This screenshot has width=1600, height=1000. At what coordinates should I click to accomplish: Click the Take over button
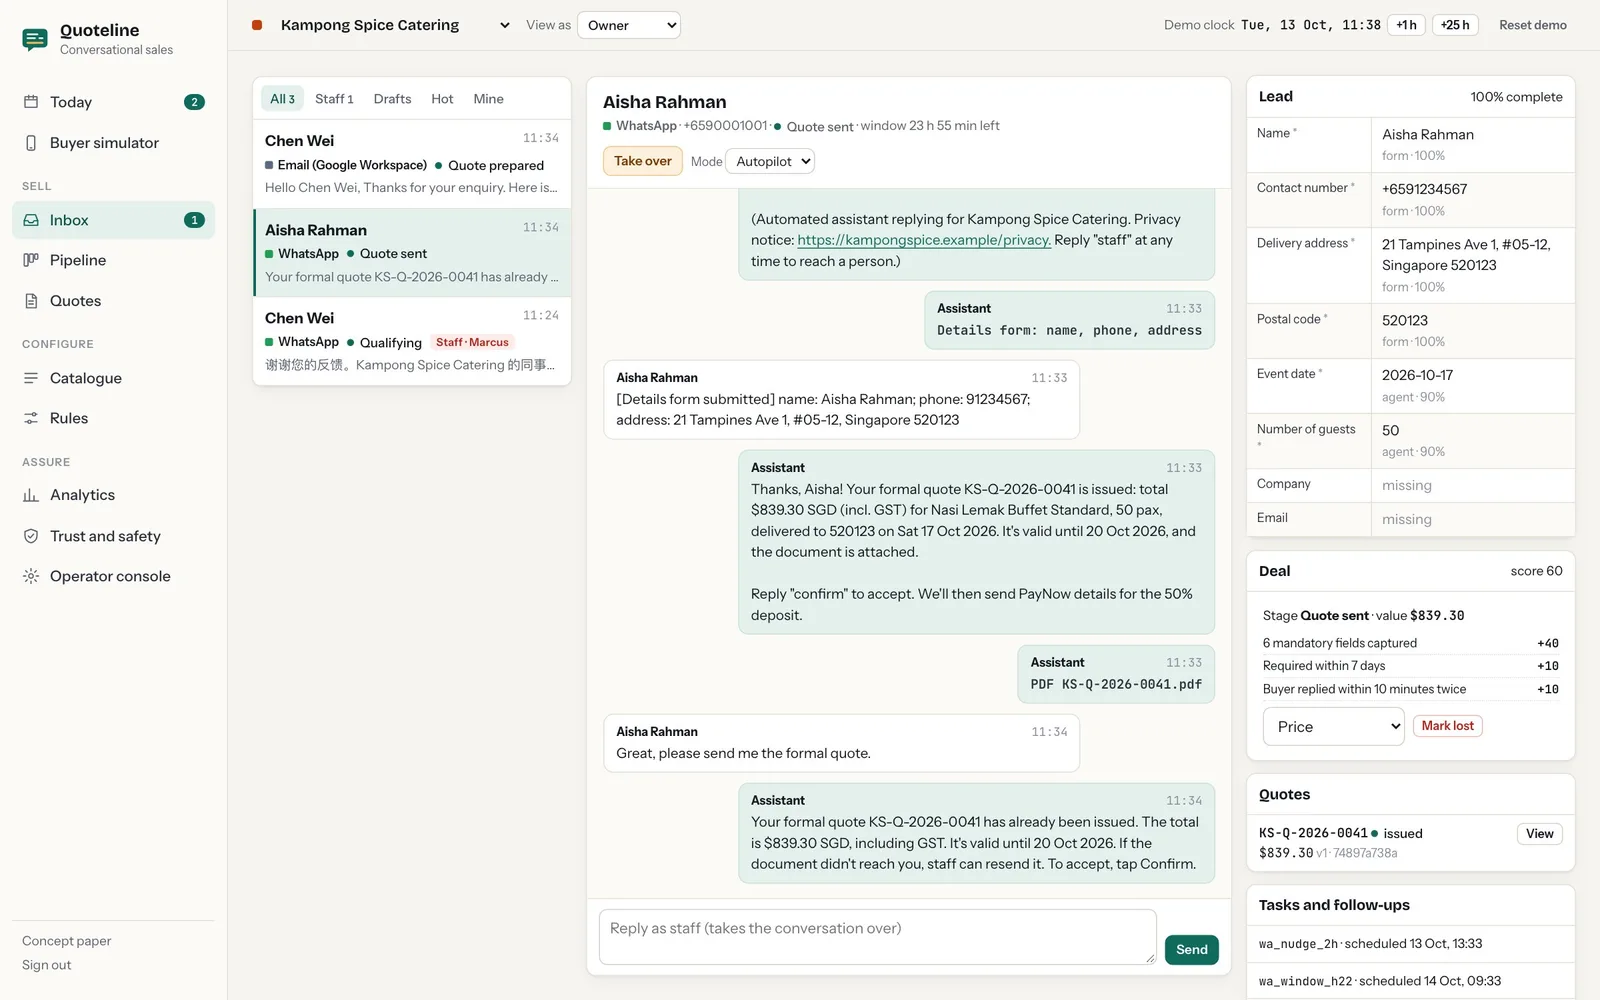coord(642,161)
